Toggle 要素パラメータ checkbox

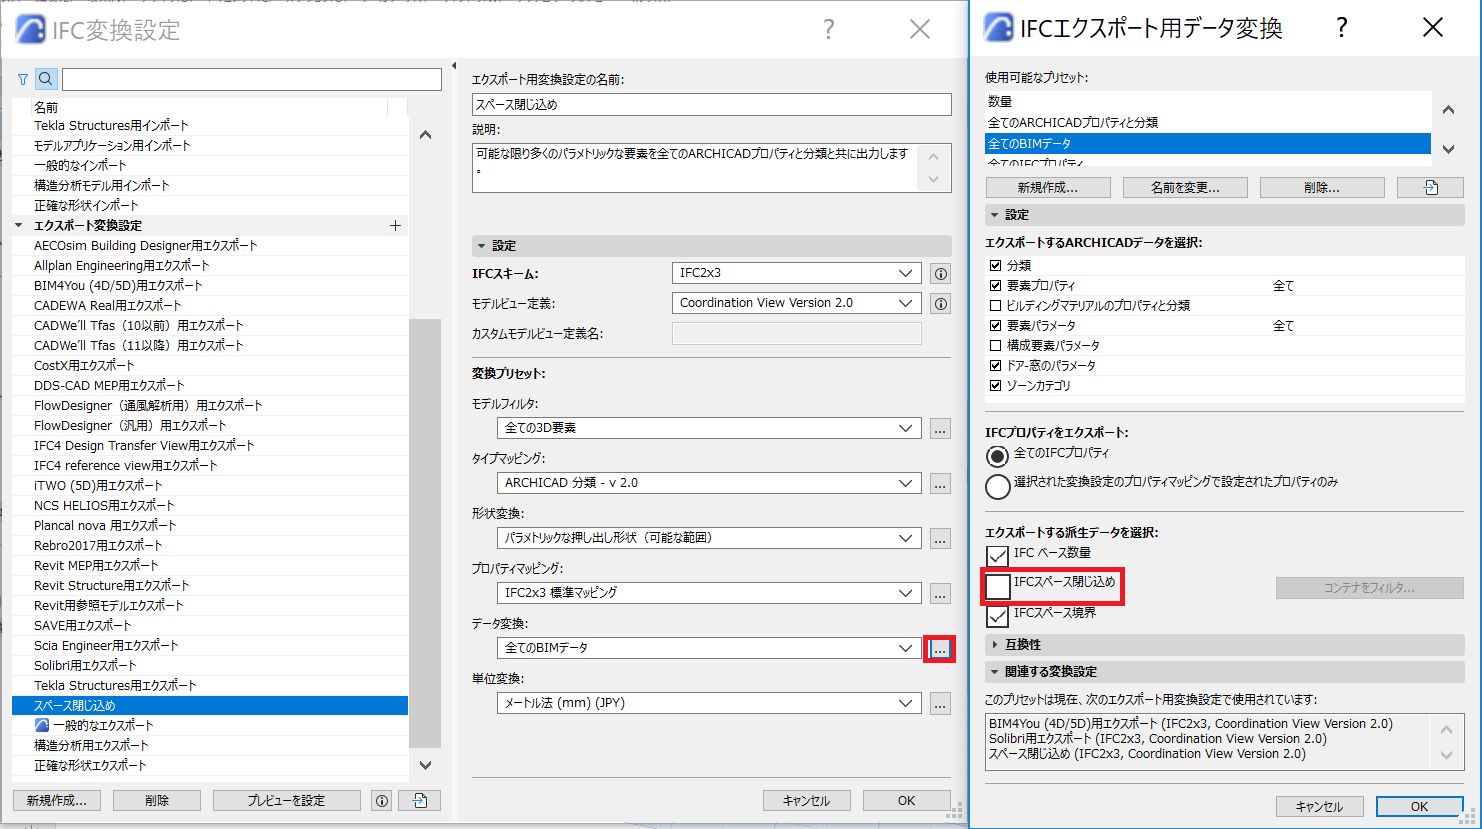pyautogui.click(x=995, y=325)
